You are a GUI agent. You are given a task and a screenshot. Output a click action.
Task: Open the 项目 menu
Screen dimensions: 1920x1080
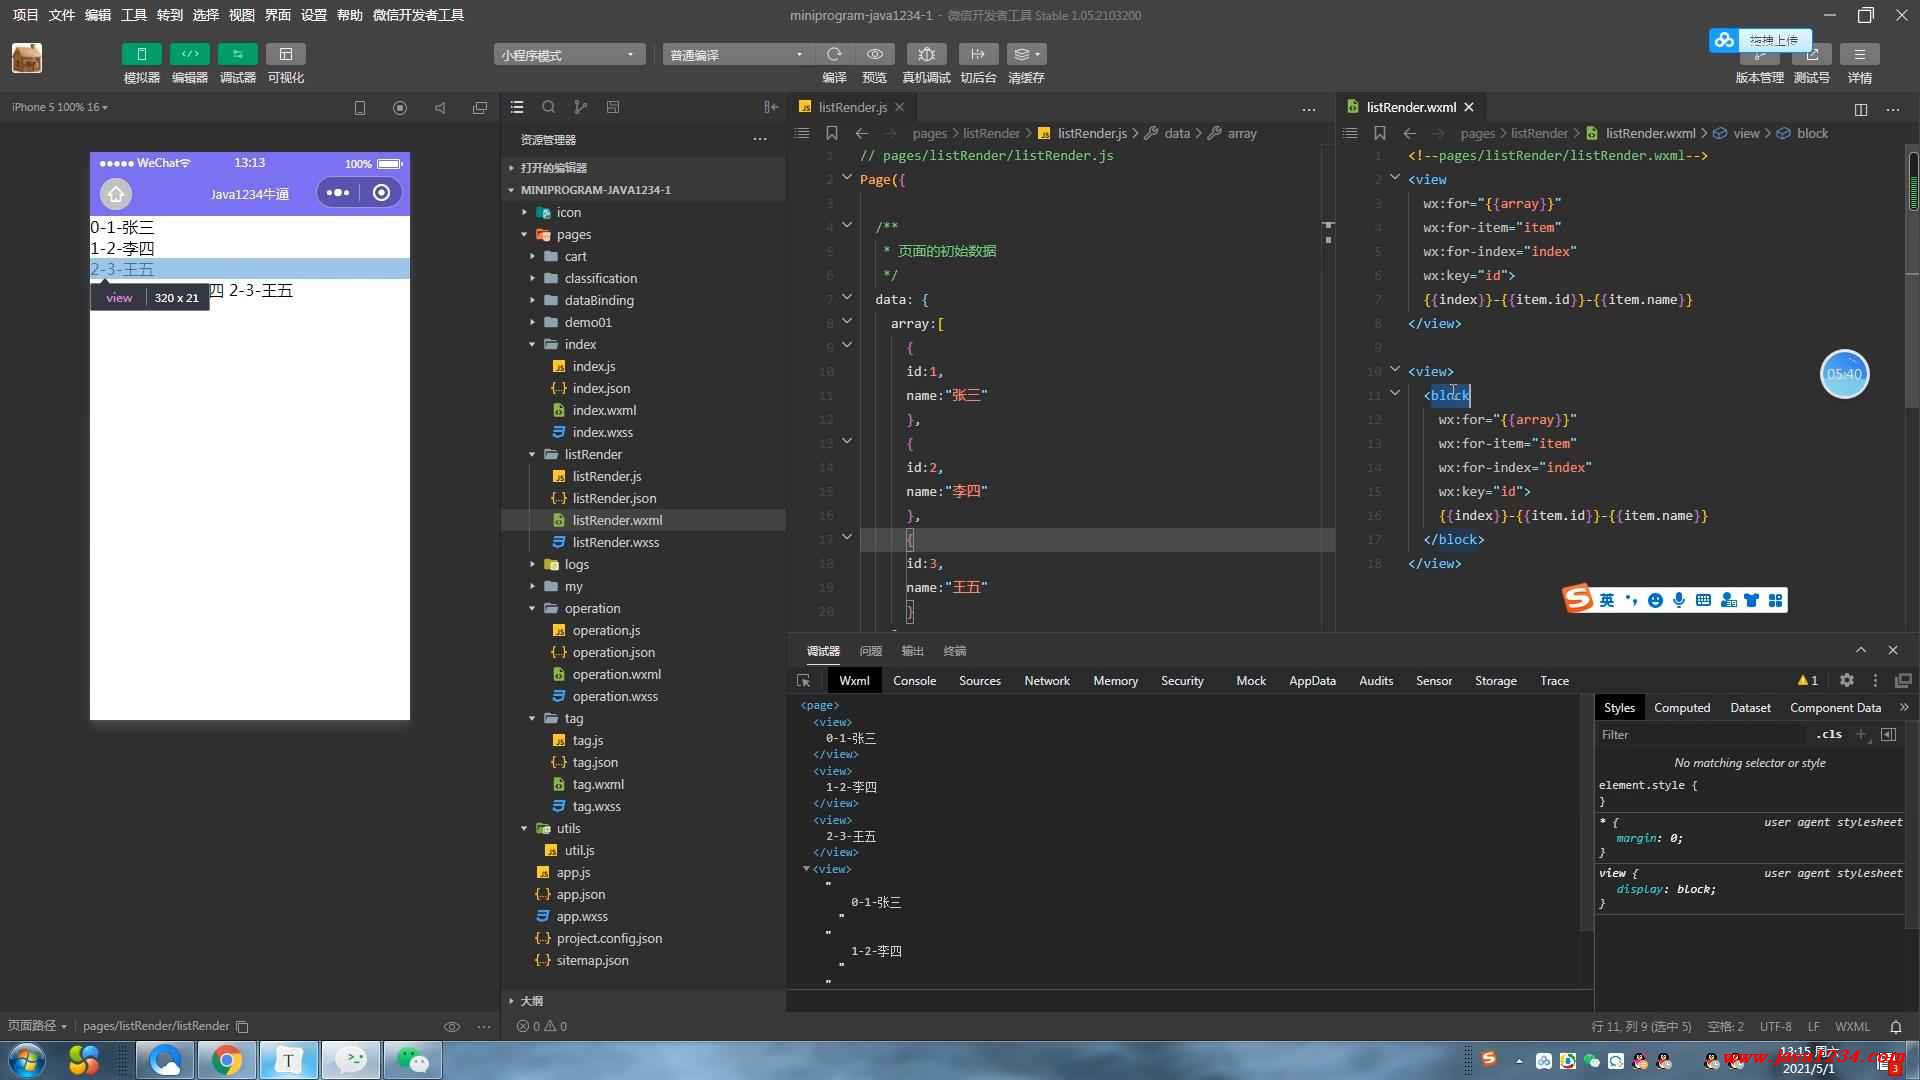pos(26,15)
